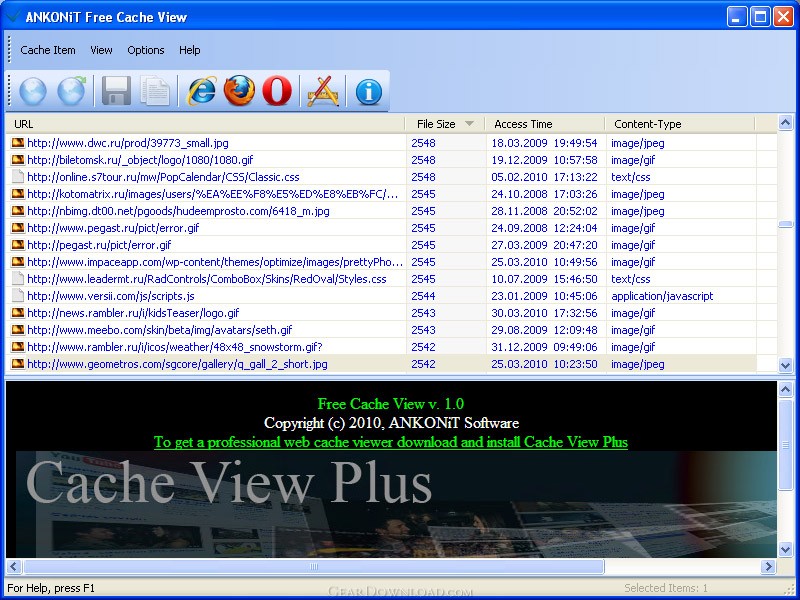
Task: Click image icon of seth.gif row
Action: tap(18, 330)
